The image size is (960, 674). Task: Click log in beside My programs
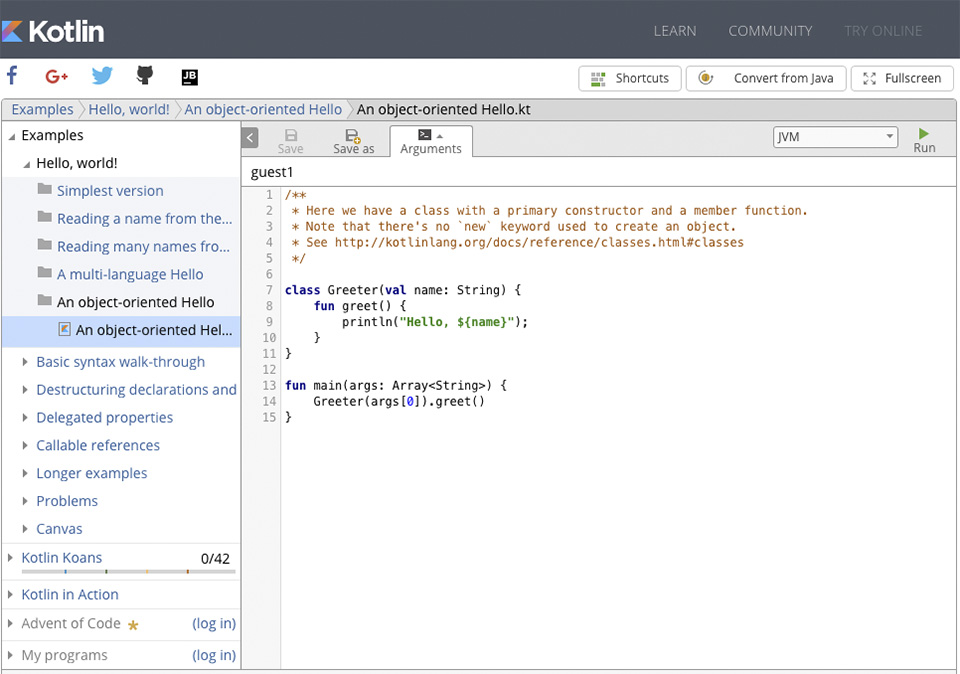[x=214, y=655]
